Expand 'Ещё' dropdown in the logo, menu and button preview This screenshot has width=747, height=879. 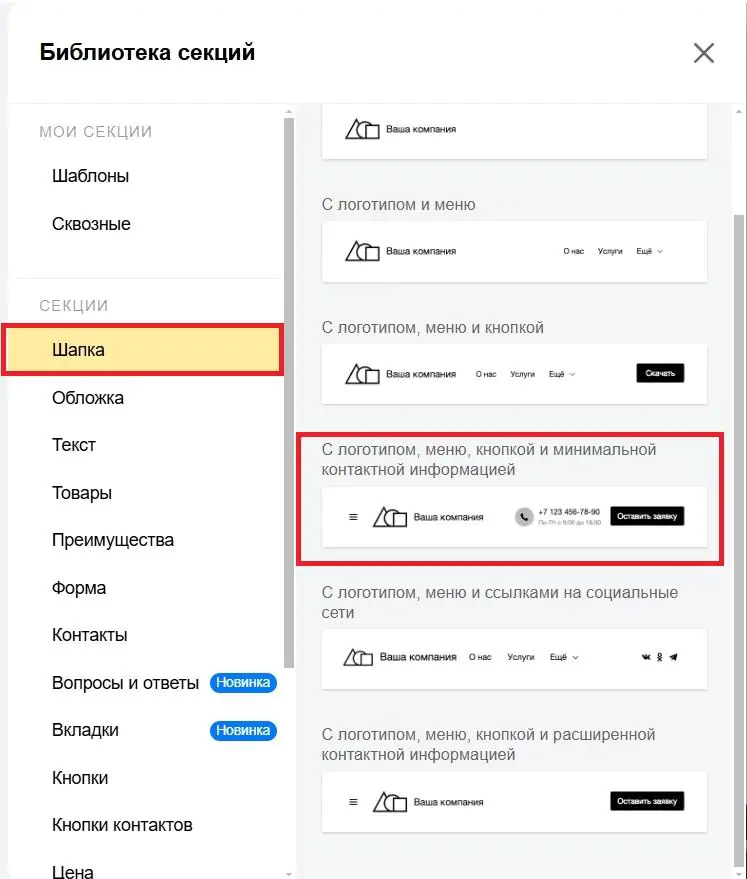[x=562, y=374]
